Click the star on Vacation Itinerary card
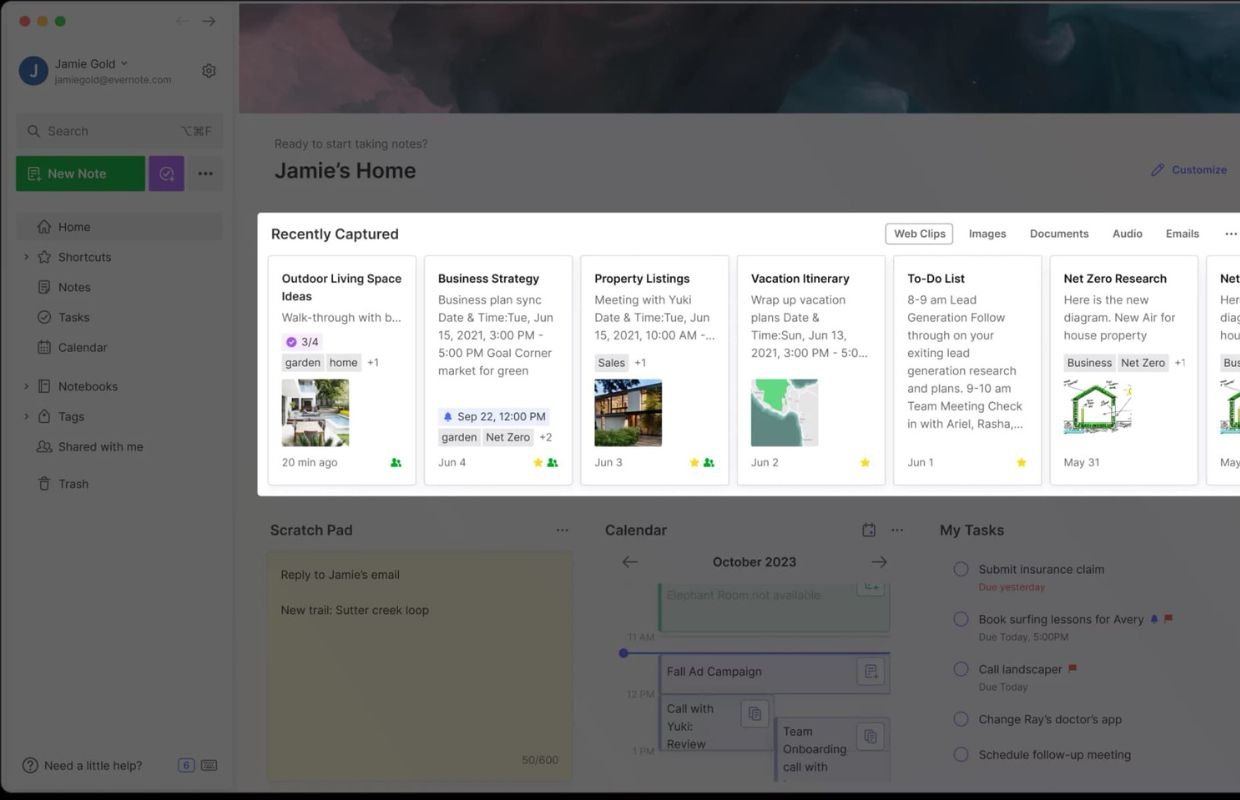The height and width of the screenshot is (800, 1240). click(865, 463)
